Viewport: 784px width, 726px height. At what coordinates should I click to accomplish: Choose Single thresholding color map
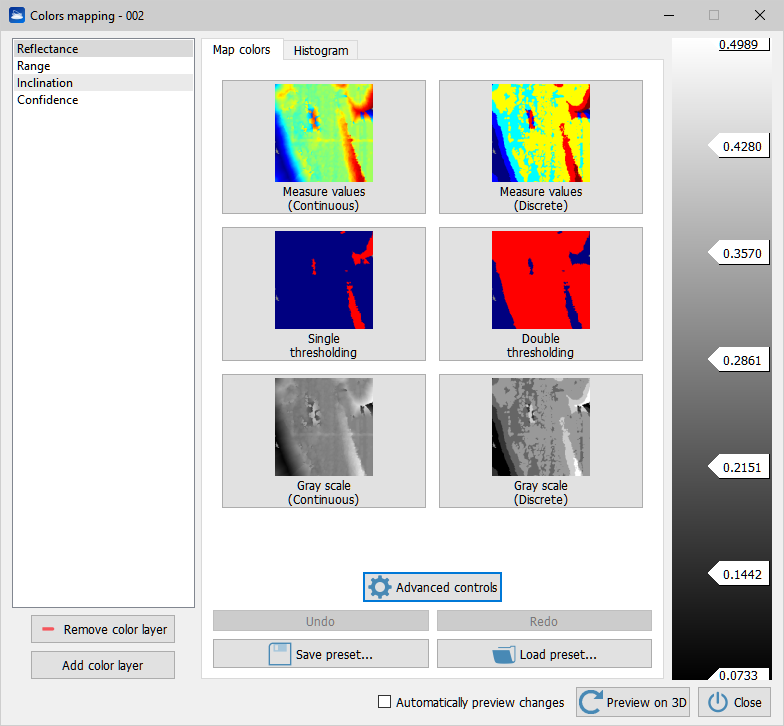323,293
